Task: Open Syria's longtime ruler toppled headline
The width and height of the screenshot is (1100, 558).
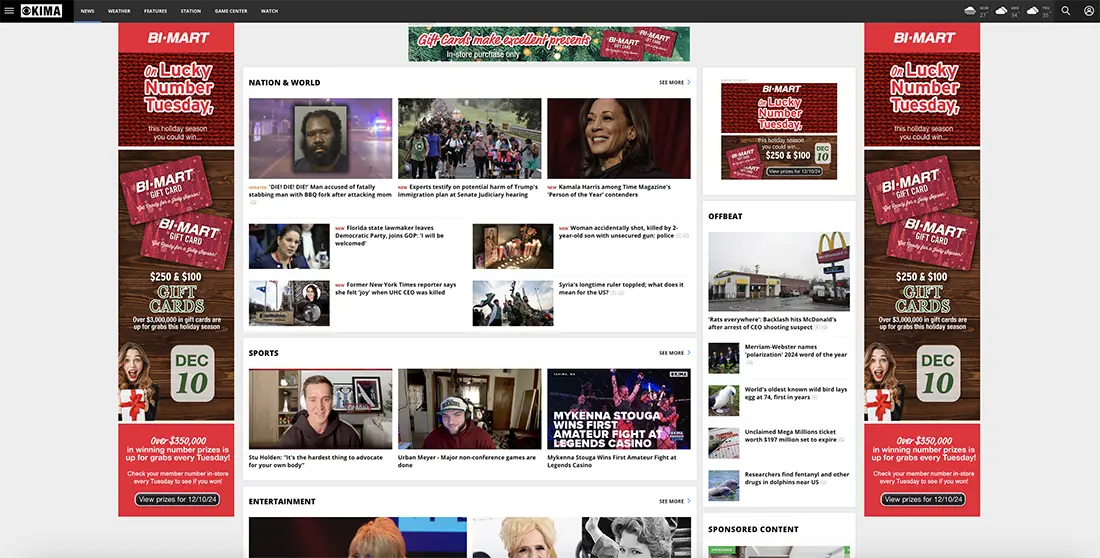Action: pos(621,288)
